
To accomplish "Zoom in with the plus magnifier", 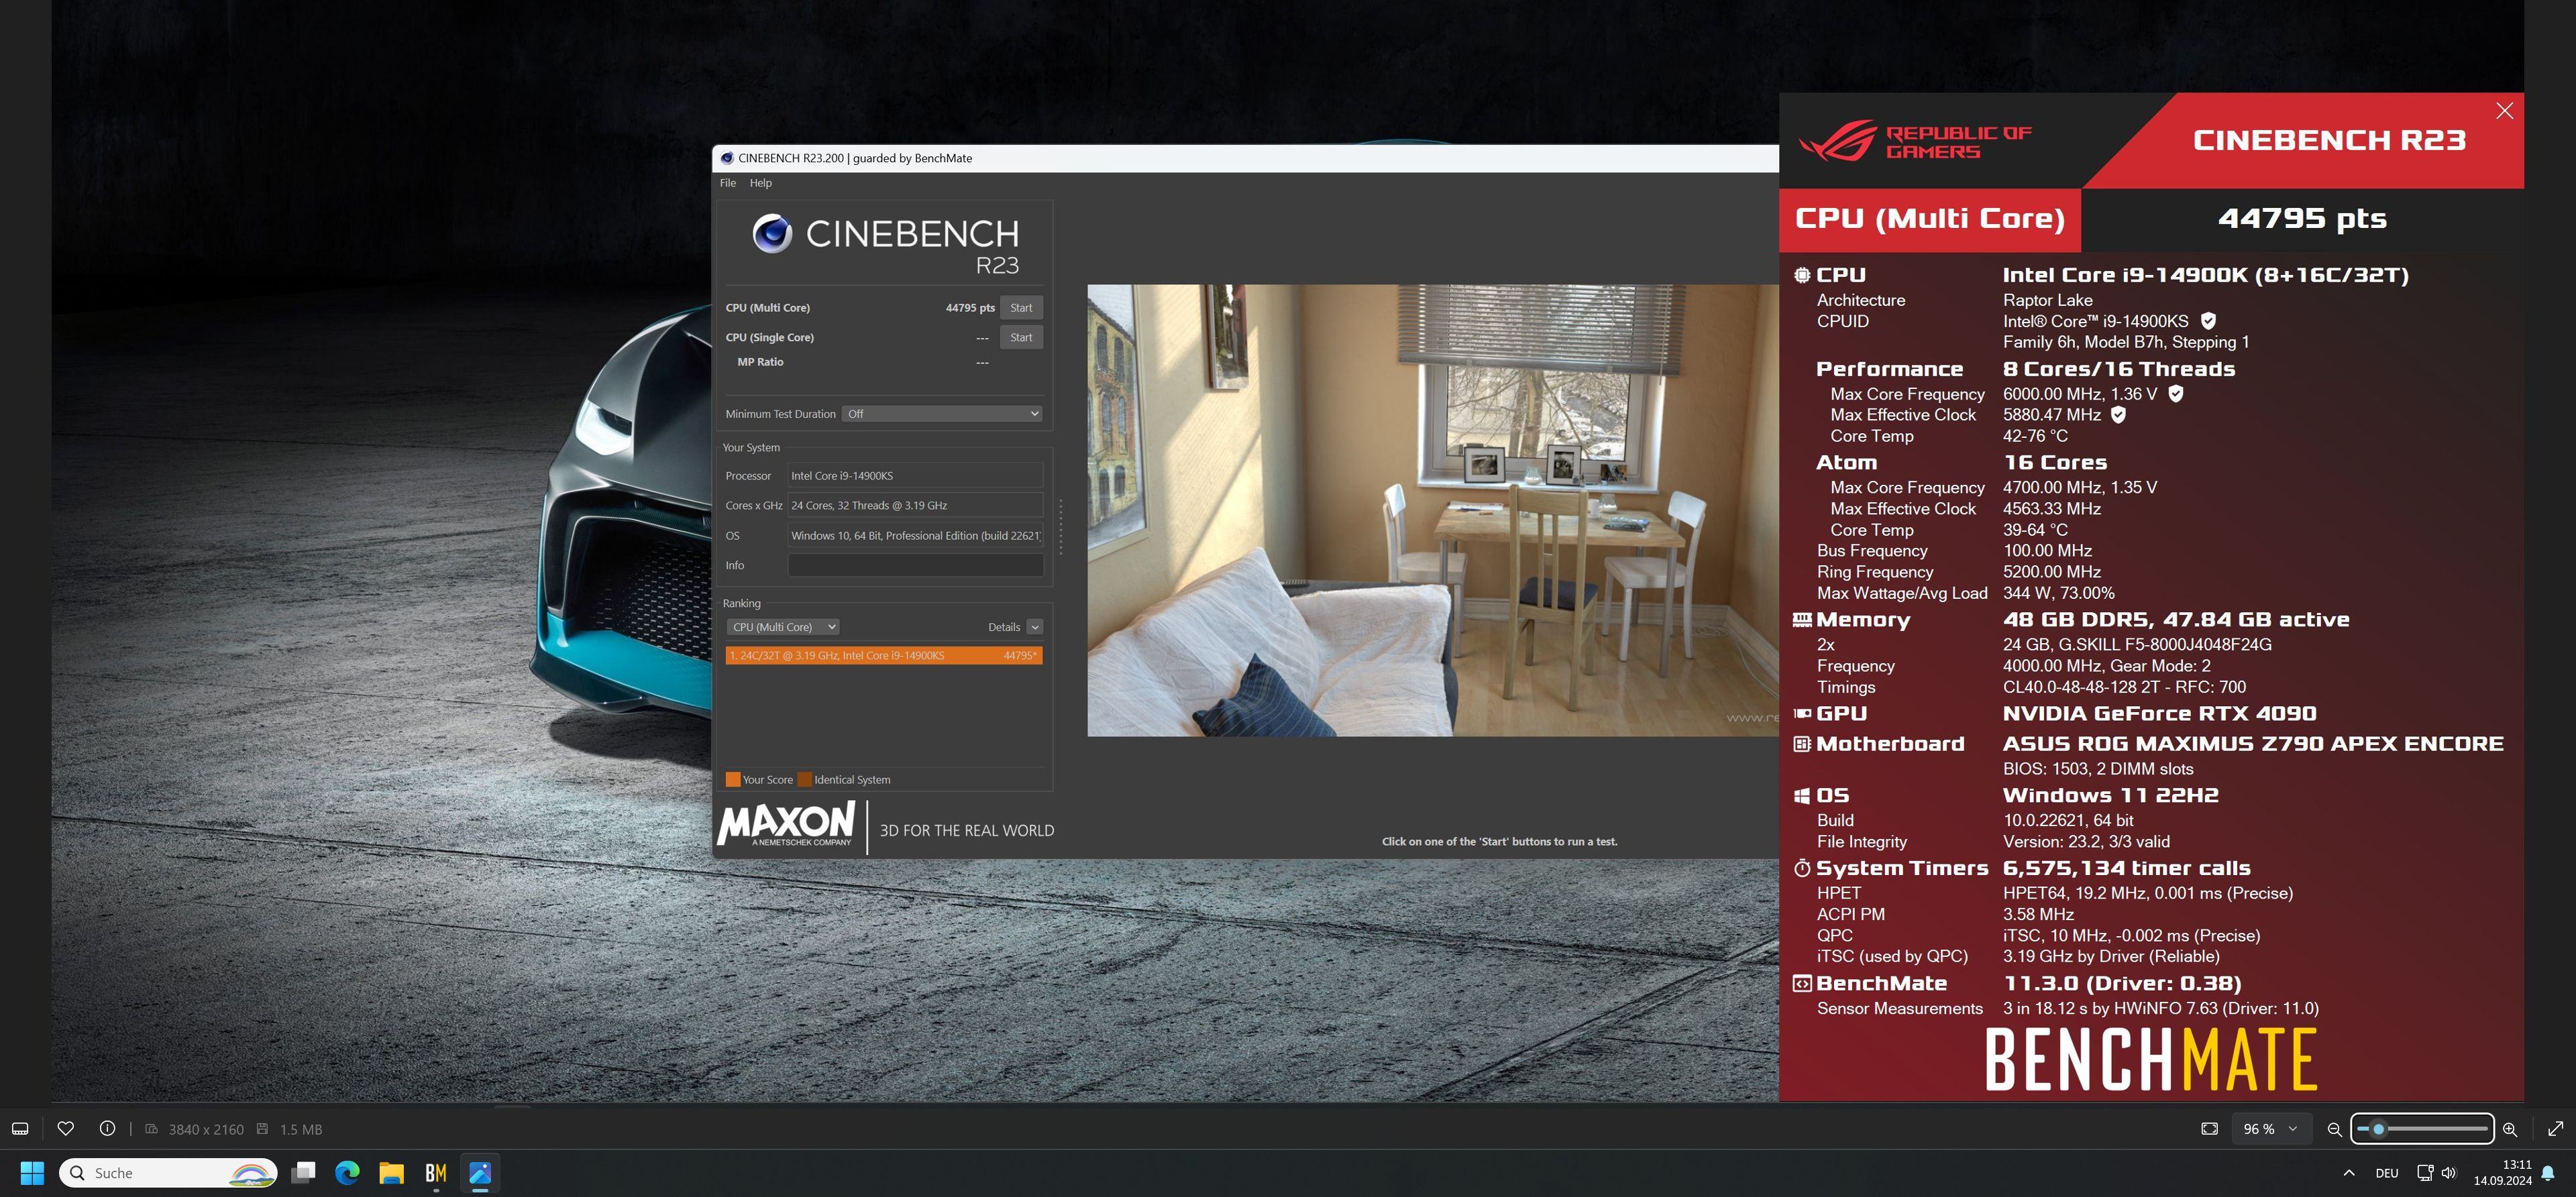I will [x=2510, y=1129].
